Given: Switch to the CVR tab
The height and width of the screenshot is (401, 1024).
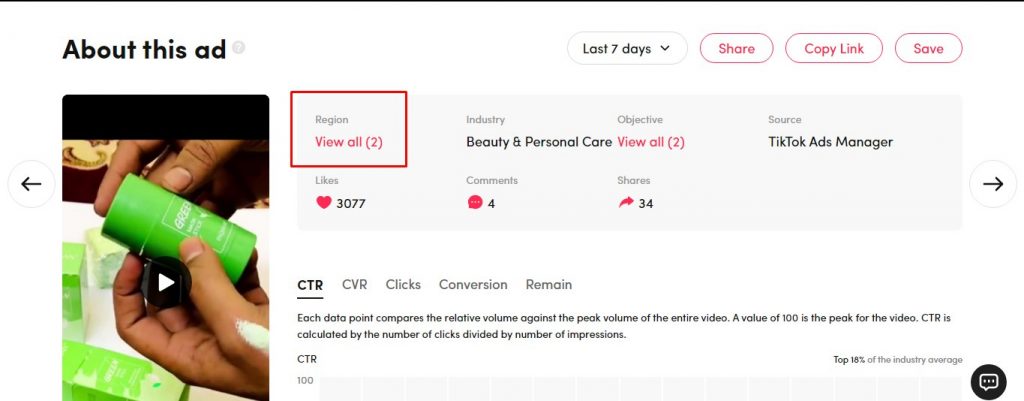Looking at the screenshot, I should tap(355, 285).
